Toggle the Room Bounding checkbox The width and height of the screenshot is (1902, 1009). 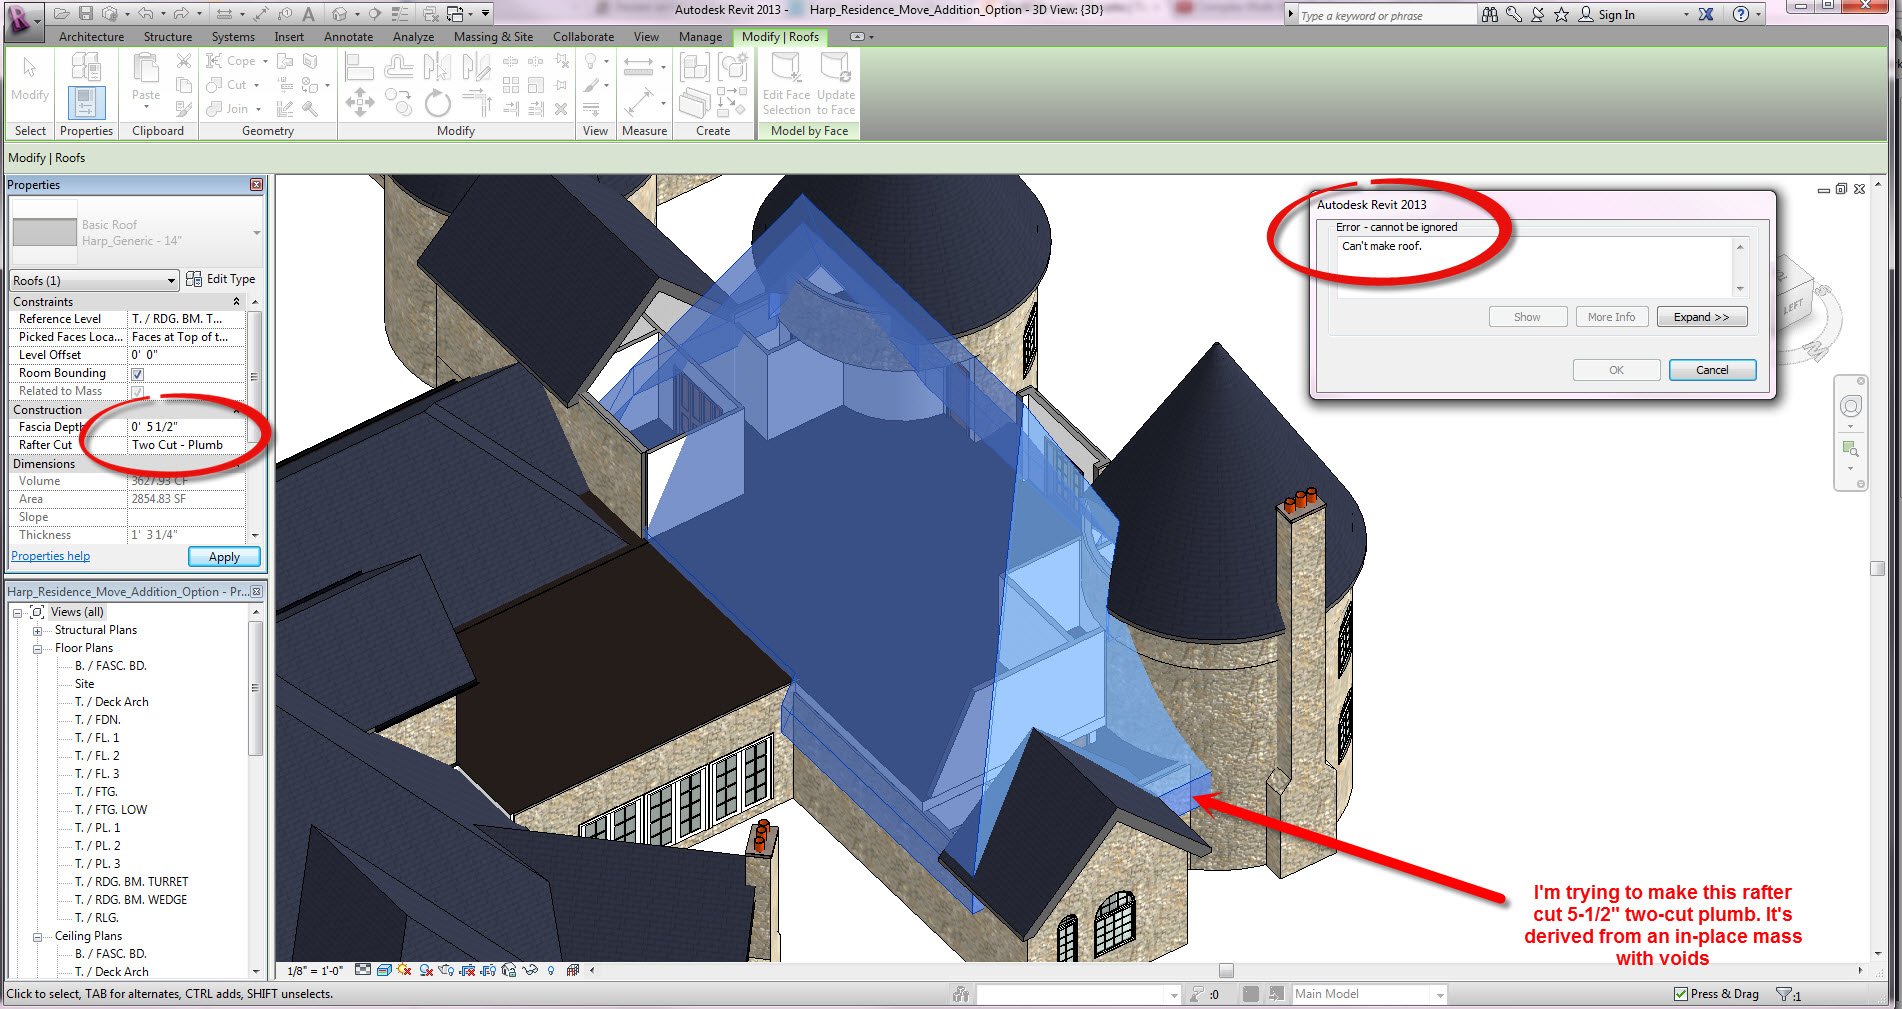[x=138, y=374]
